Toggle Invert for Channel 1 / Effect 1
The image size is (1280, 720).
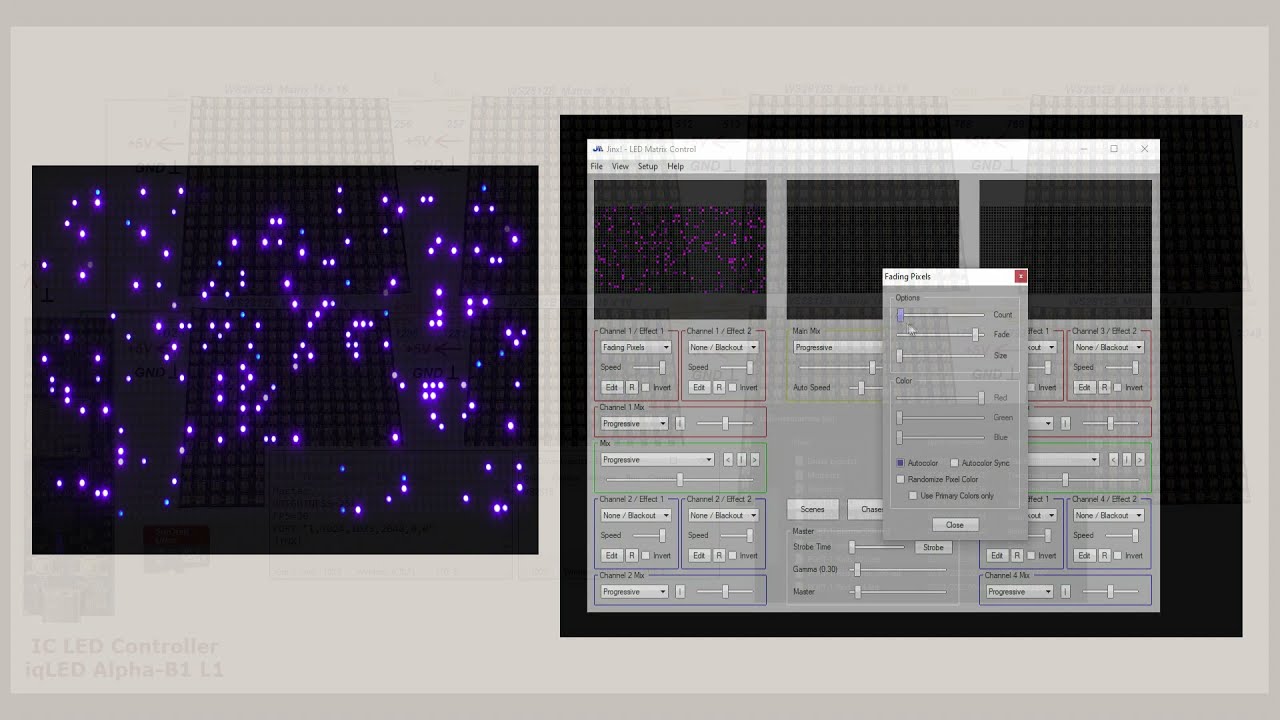(646, 387)
